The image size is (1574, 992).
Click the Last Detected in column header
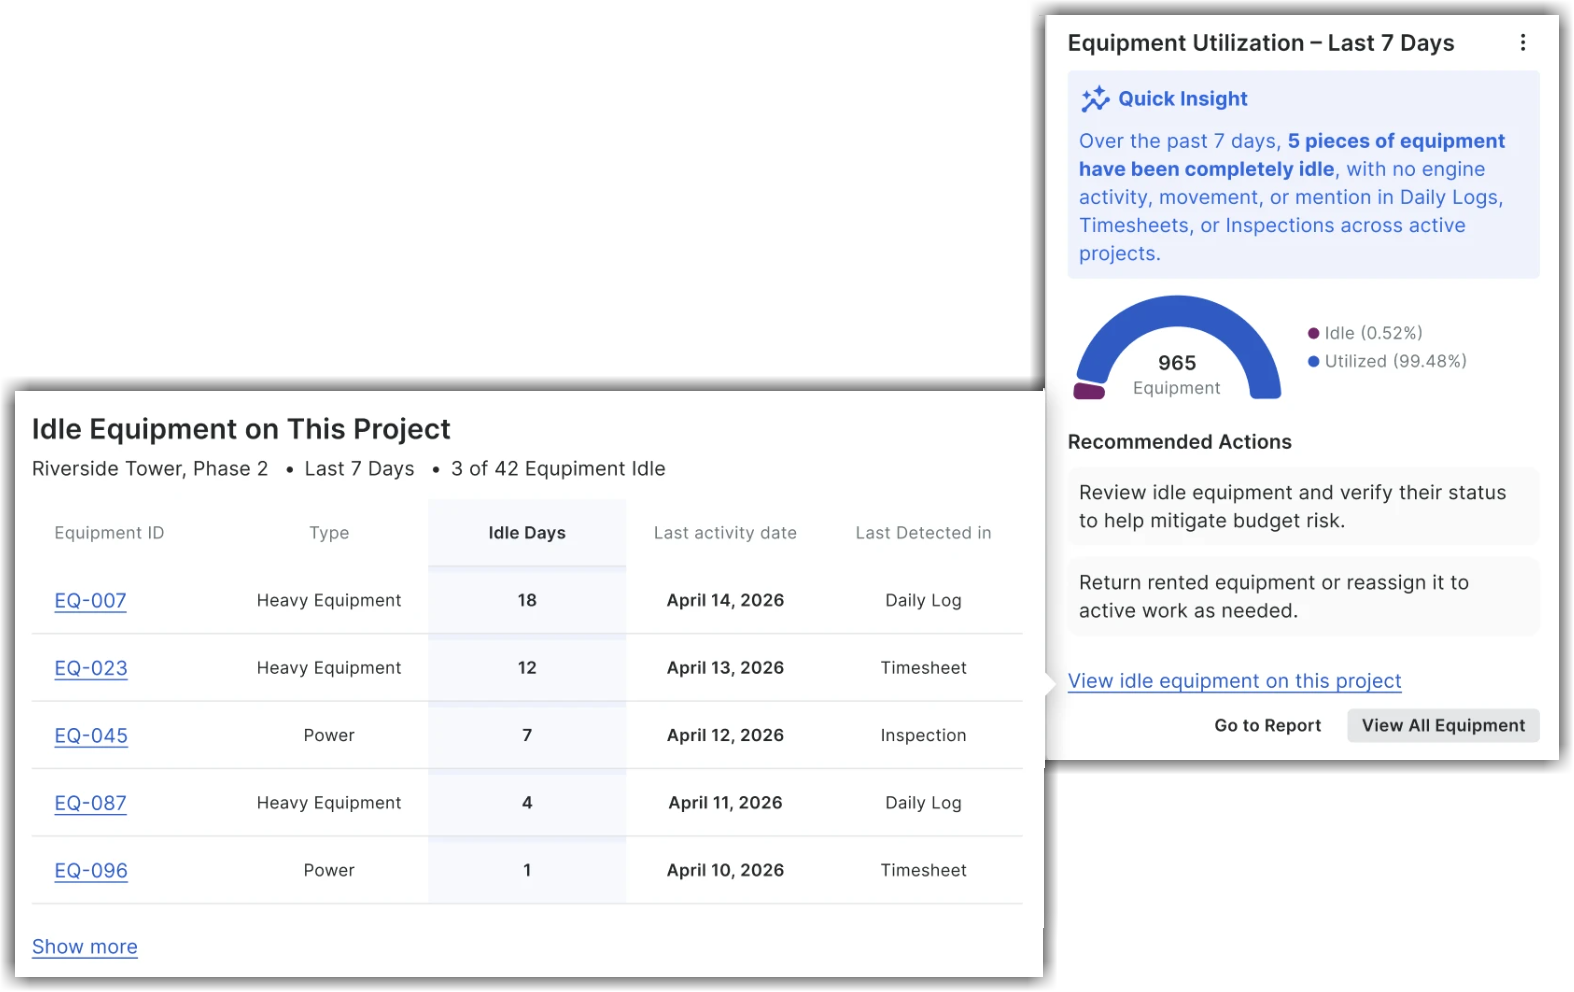click(923, 533)
